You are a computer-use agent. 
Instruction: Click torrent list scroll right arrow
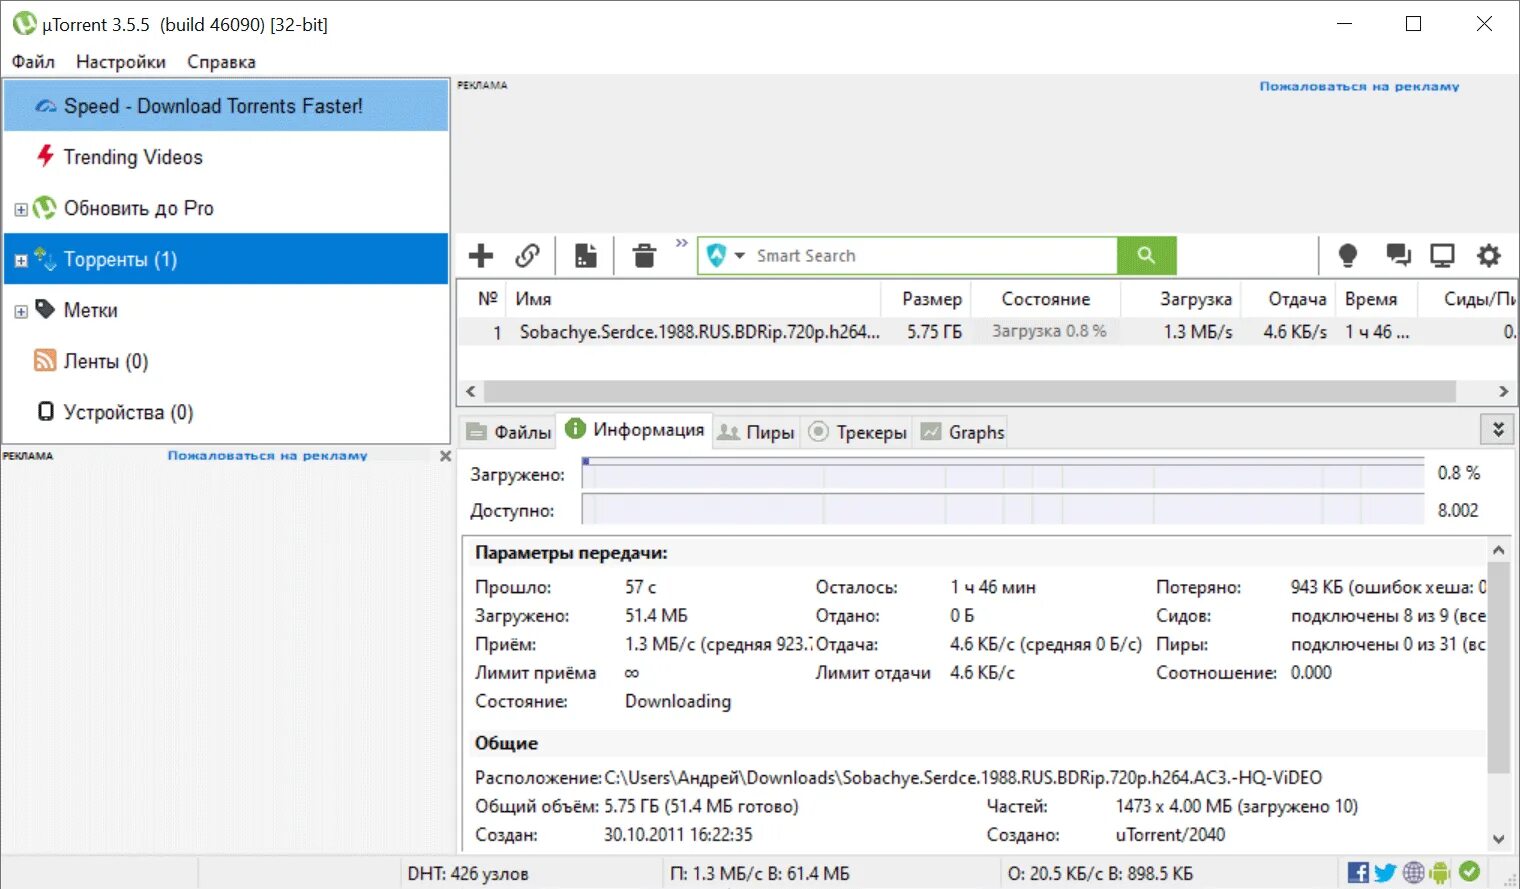coord(1503,391)
